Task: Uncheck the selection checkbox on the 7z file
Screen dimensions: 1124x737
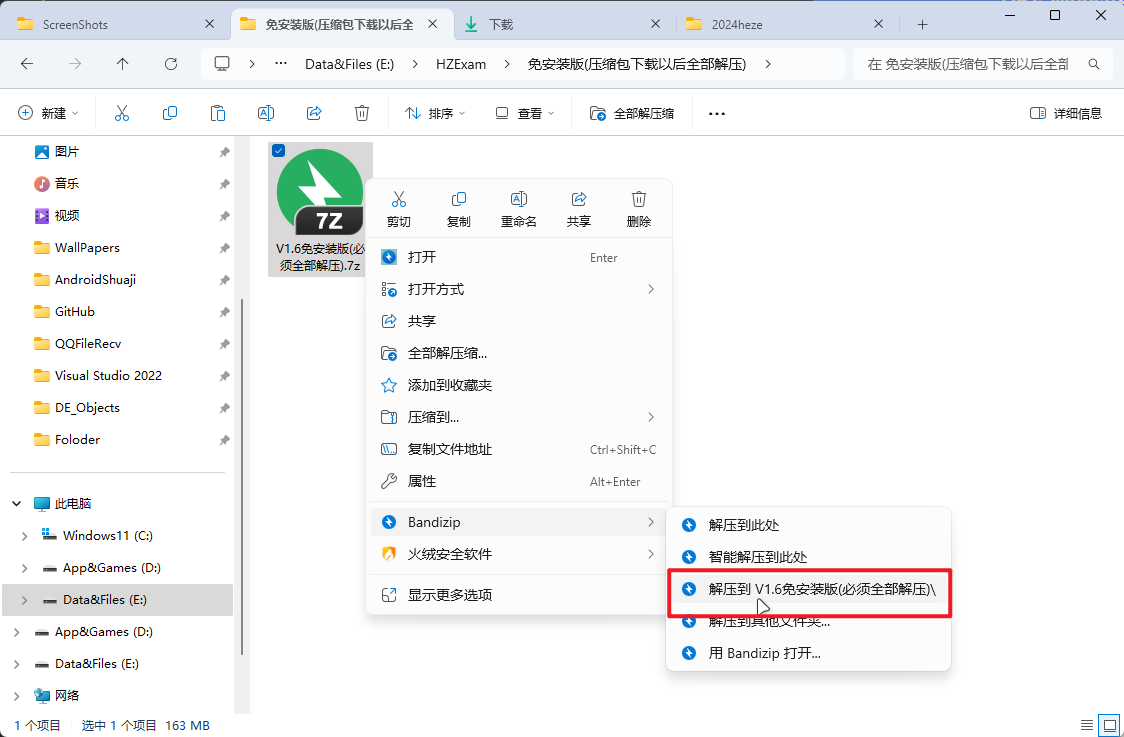Action: (278, 150)
